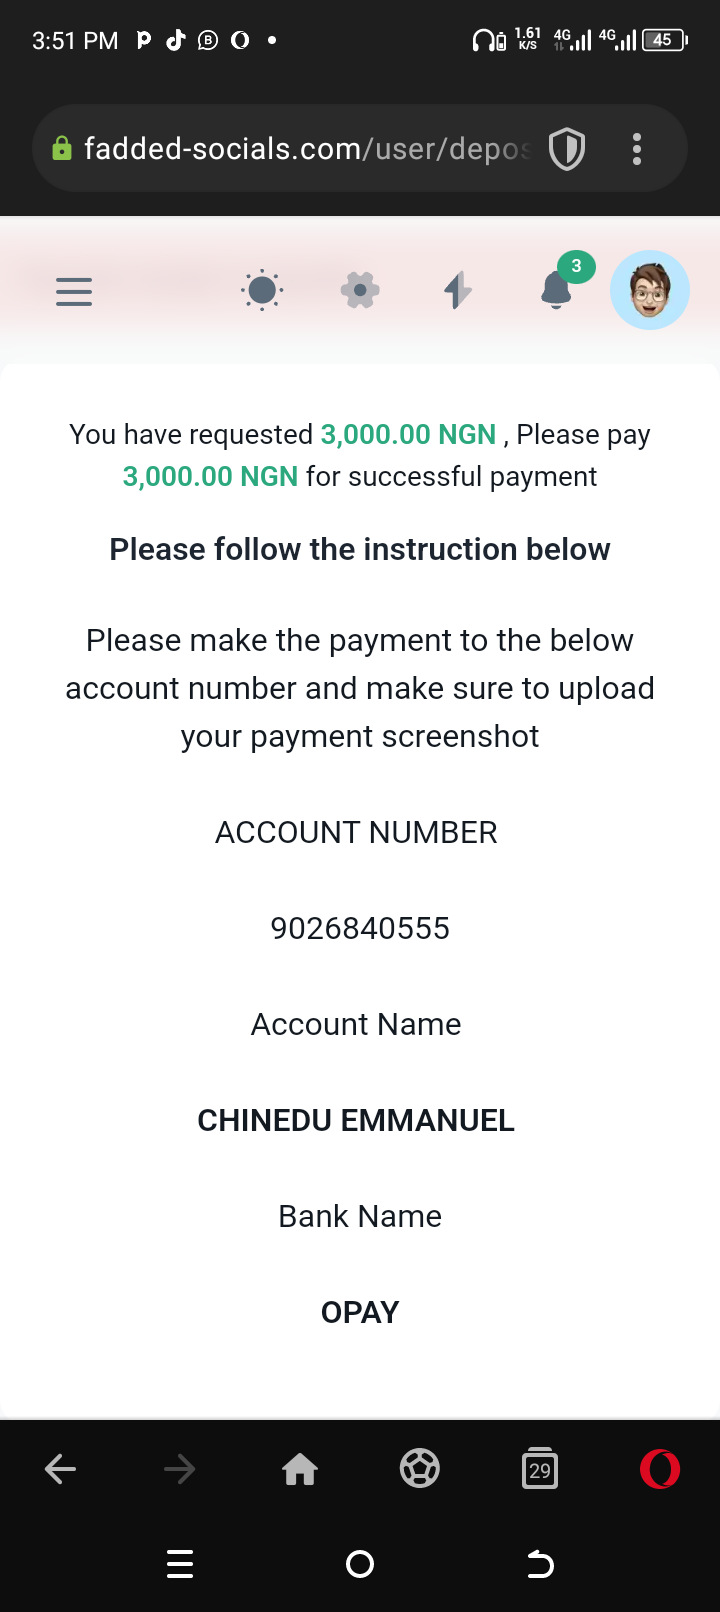Image resolution: width=720 pixels, height=1612 pixels.
Task: Go to the browser home page
Action: 300,1469
